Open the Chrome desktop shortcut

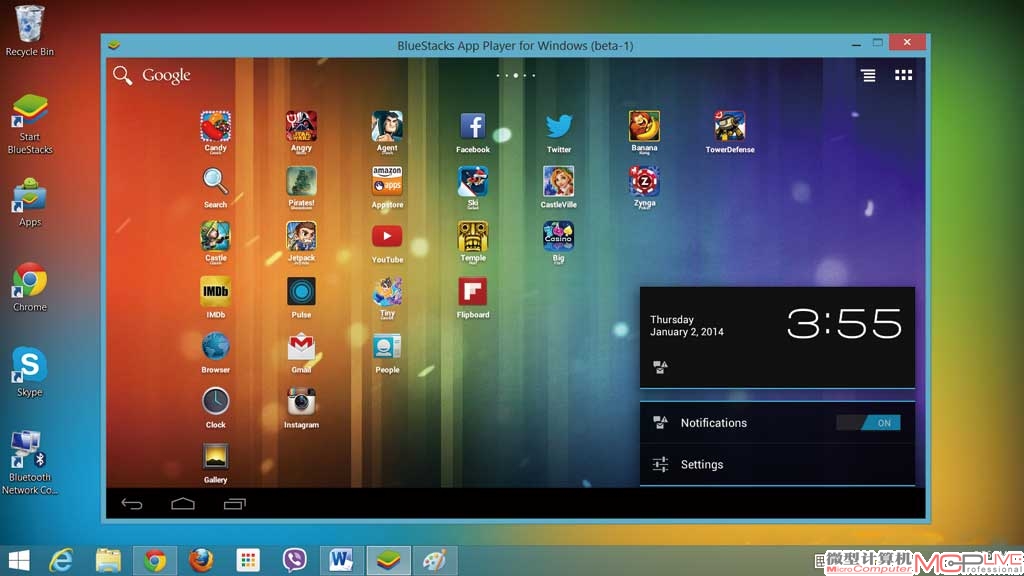[29, 287]
